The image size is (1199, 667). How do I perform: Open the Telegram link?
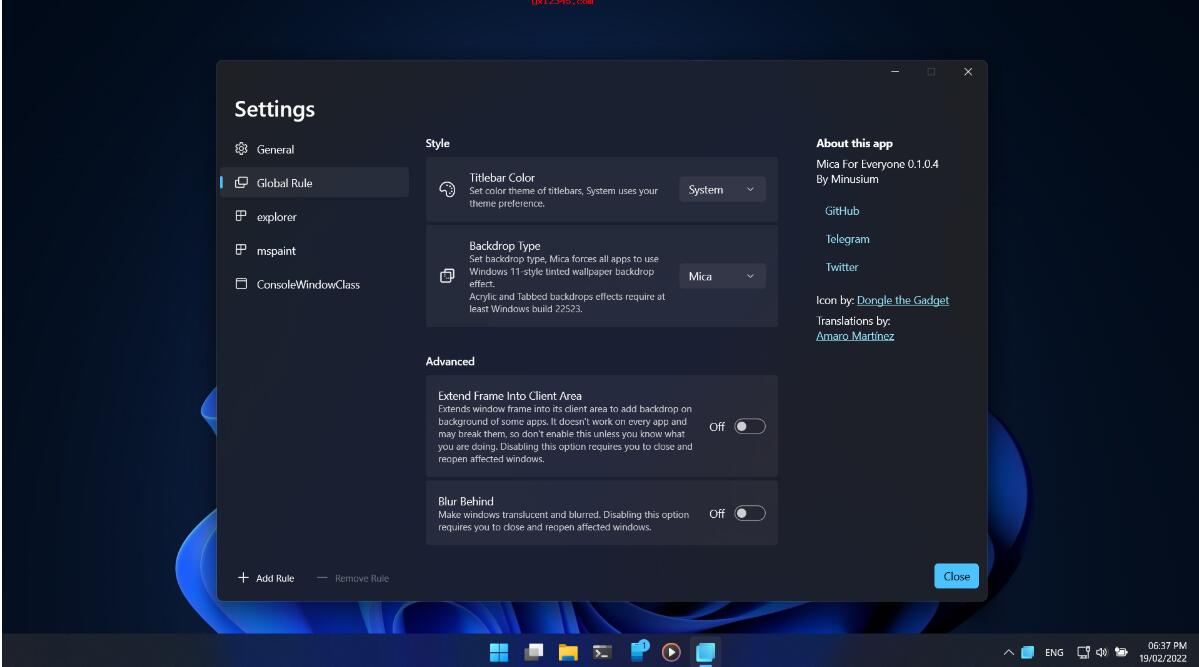click(x=847, y=239)
